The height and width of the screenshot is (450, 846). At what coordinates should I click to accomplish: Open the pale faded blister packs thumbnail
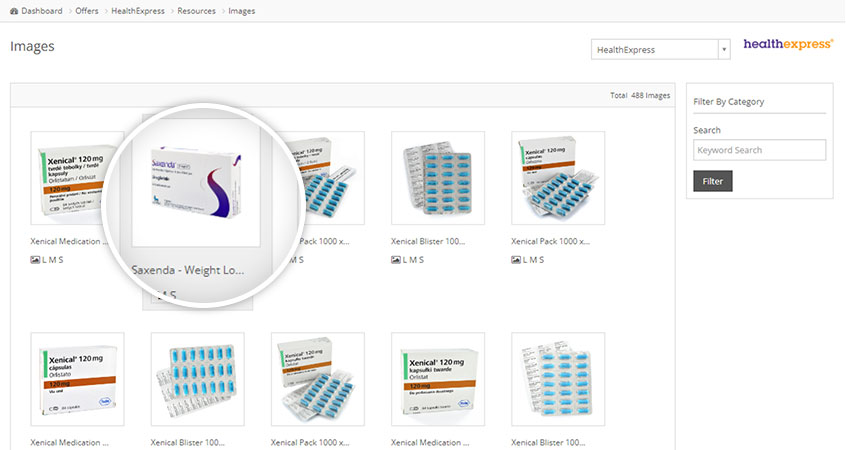click(558, 379)
